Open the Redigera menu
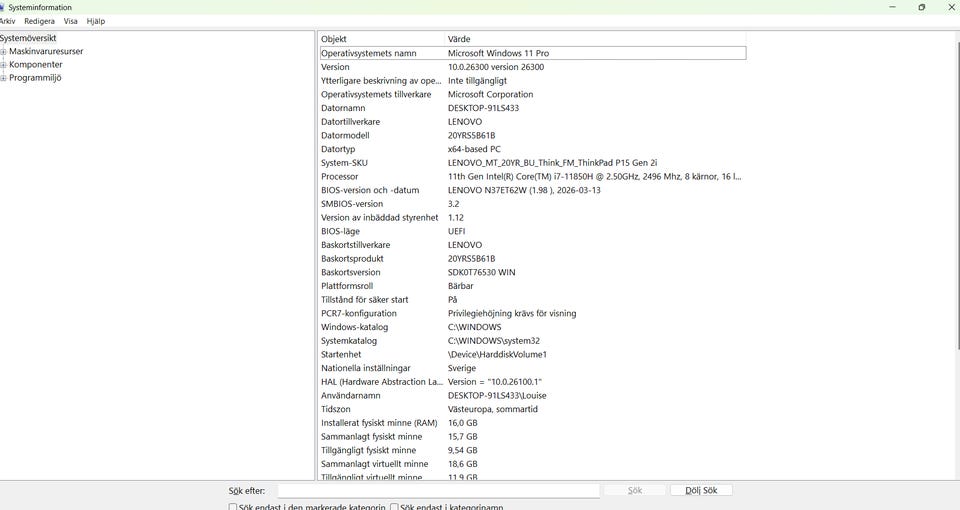Image resolution: width=960 pixels, height=510 pixels. click(x=39, y=21)
